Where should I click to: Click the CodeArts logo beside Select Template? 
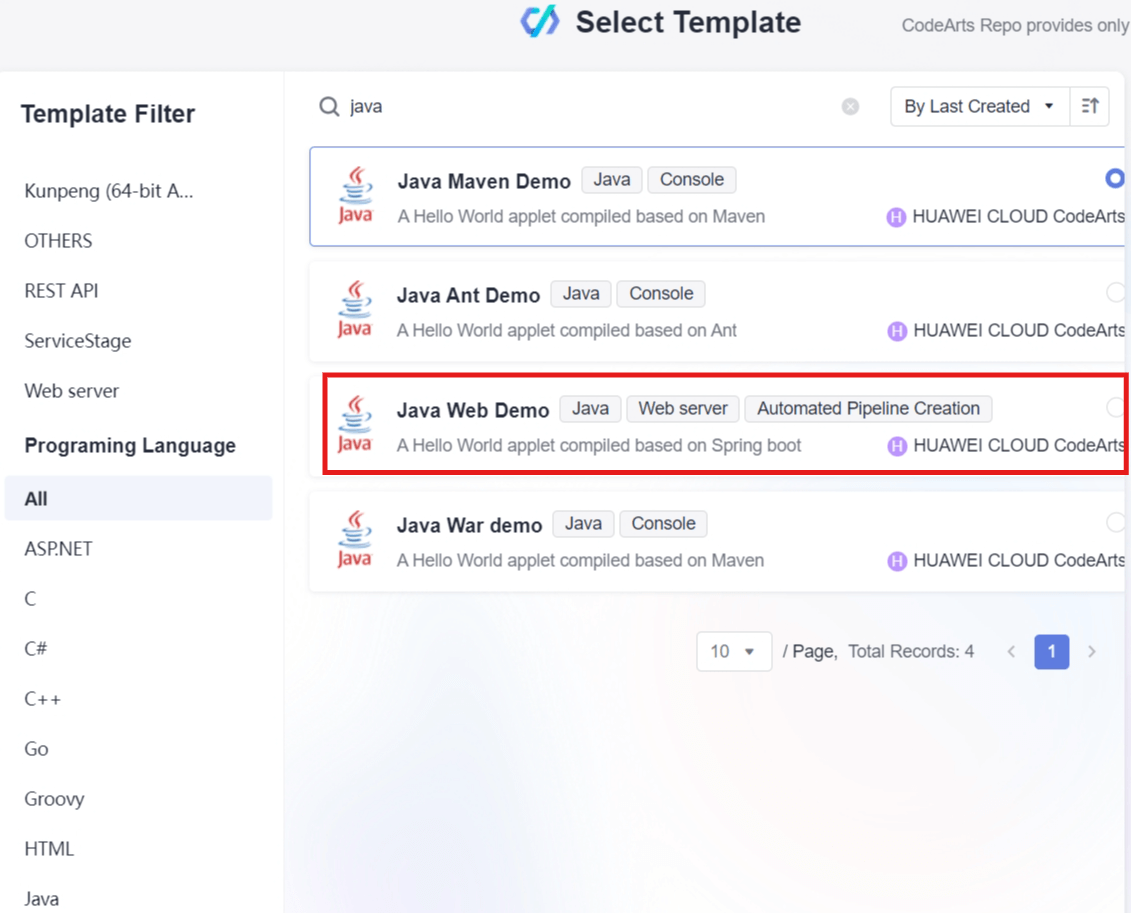coord(539,22)
